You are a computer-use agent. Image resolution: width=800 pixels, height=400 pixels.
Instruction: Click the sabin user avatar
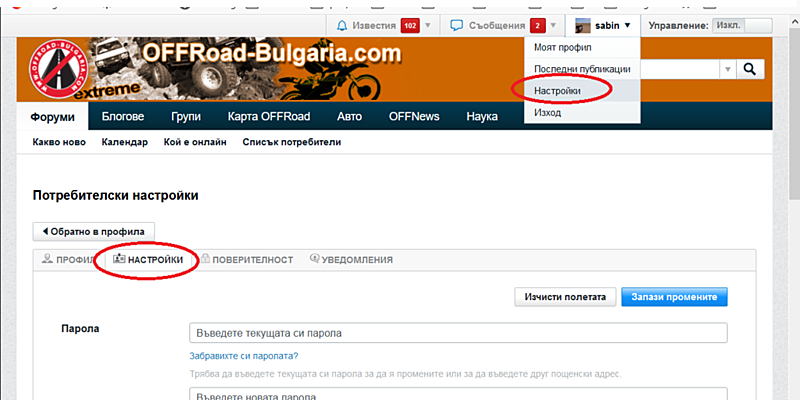(583, 26)
